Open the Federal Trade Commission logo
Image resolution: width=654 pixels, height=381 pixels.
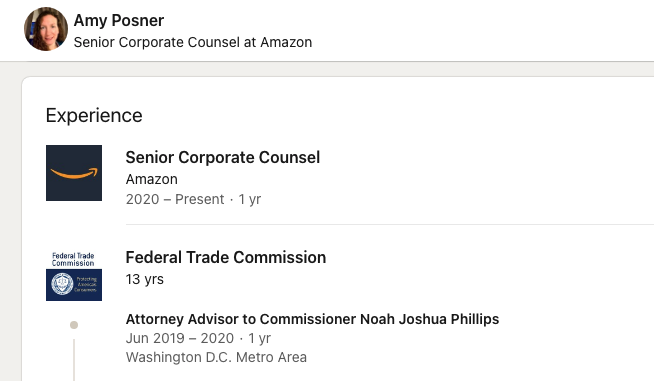pyautogui.click(x=74, y=273)
